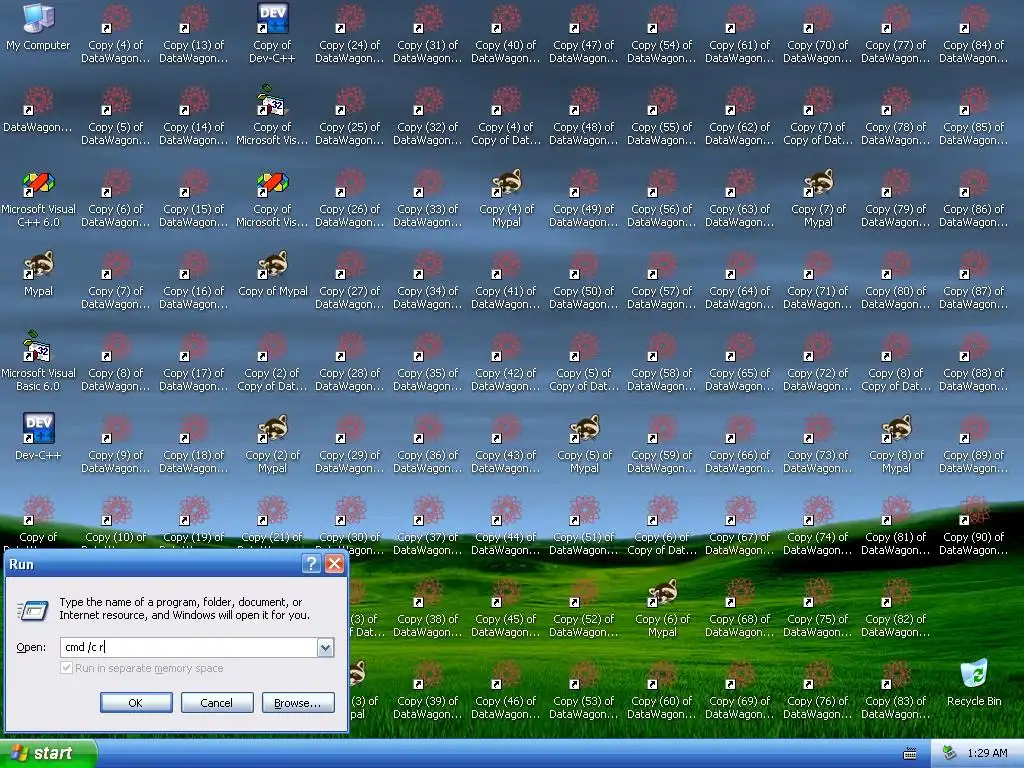Screen dimensions: 1024x768
Task: Select Copy (53) of DataWagon shortcut
Action: (584, 690)
